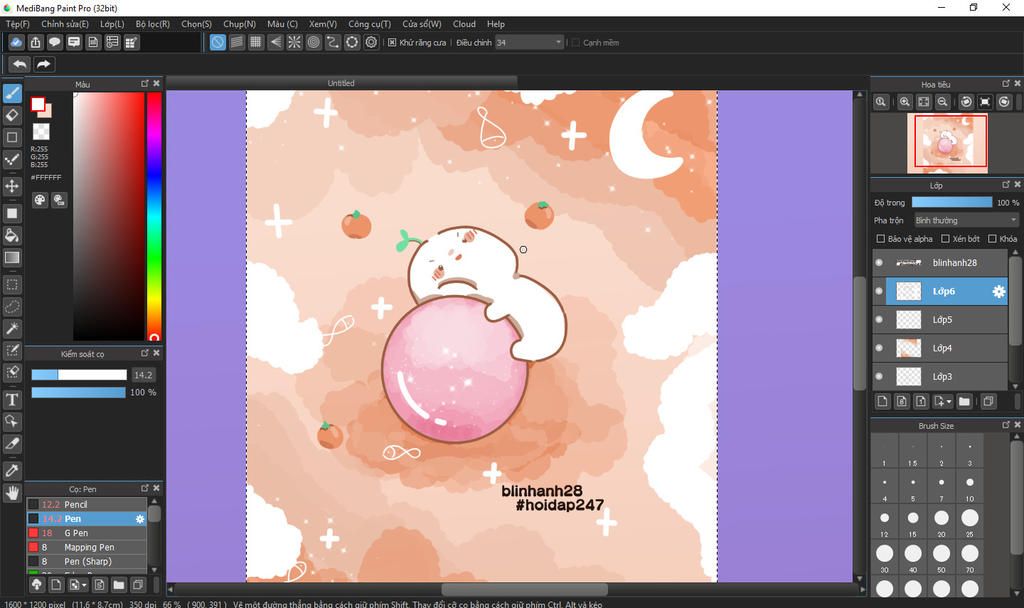
Task: Check the Bảo vệ alpha option
Action: point(880,239)
